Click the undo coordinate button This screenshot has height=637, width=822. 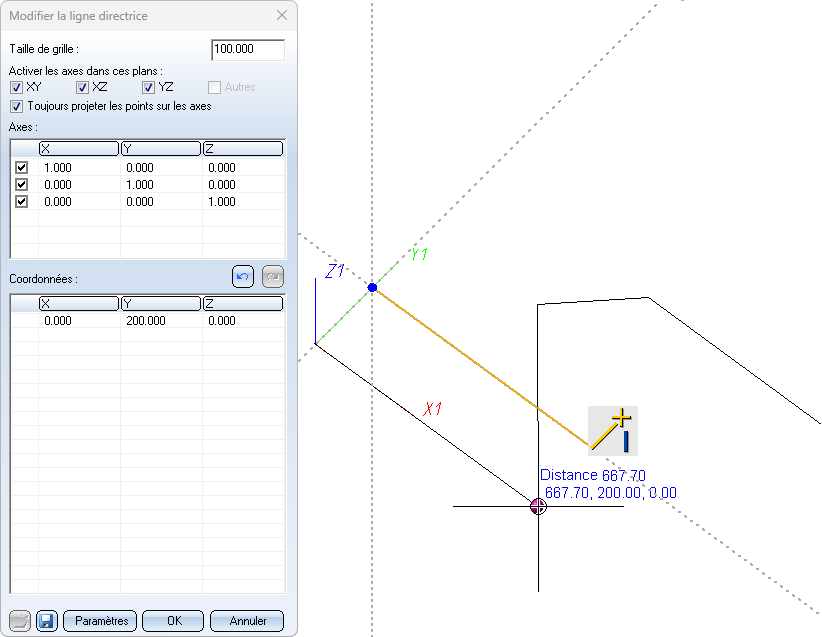[243, 277]
